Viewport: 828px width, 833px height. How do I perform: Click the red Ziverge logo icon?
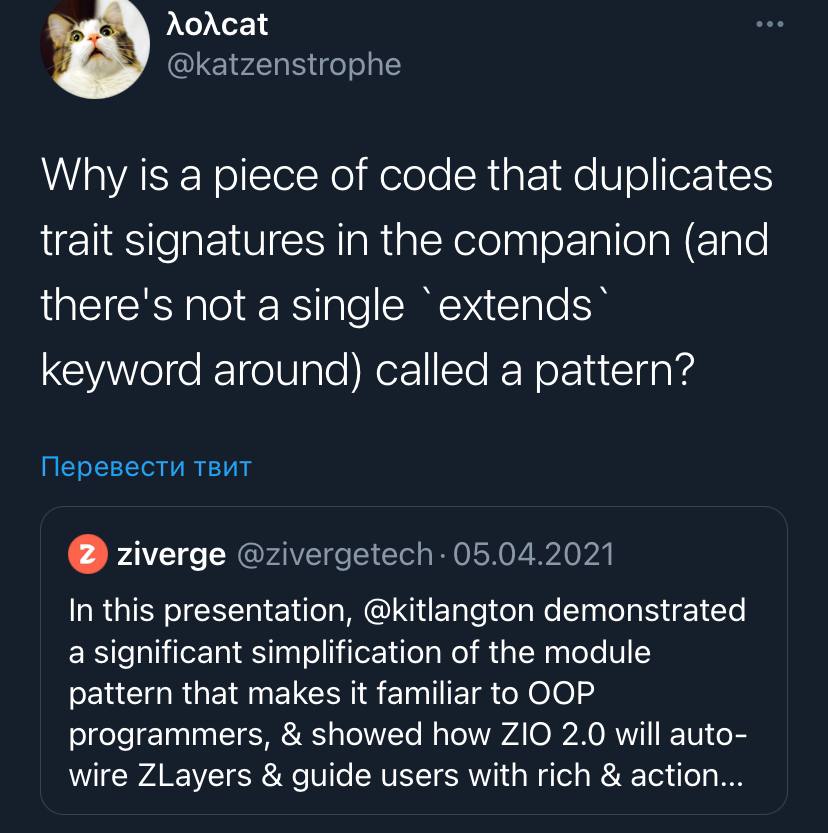click(x=87, y=555)
